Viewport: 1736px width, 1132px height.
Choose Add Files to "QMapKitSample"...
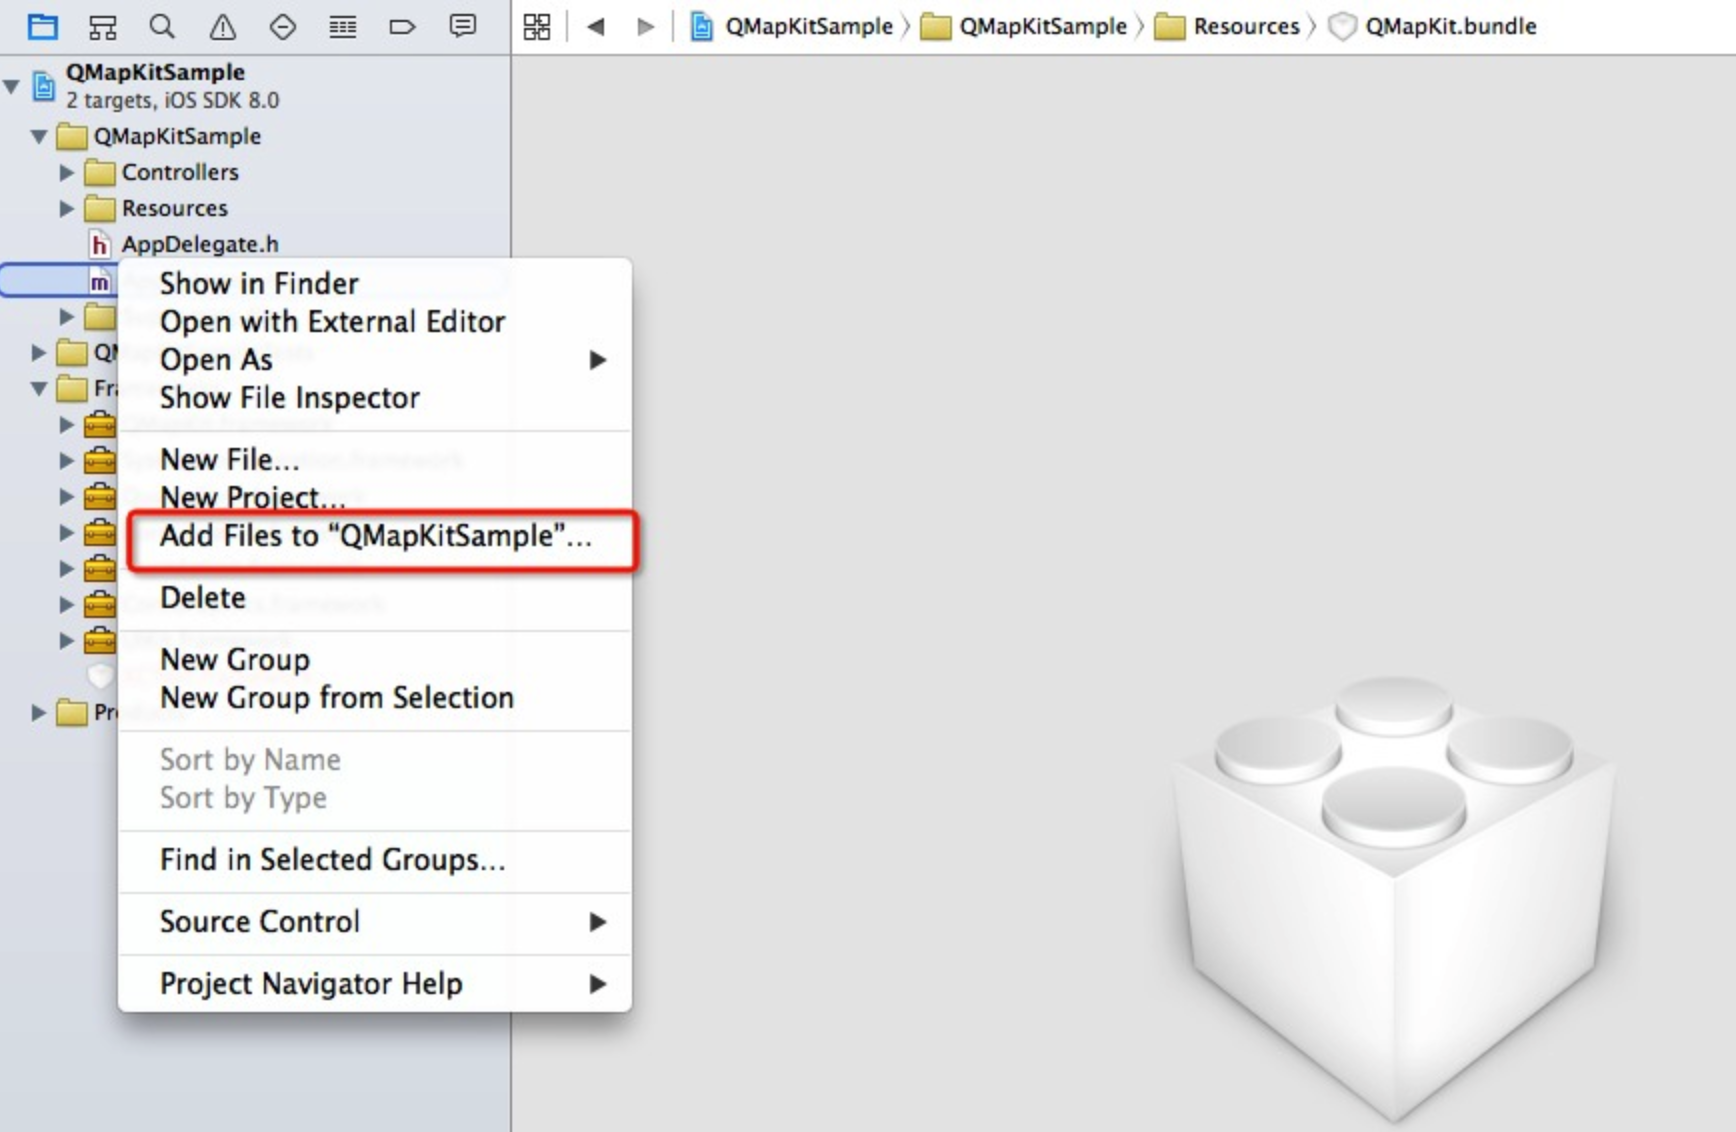[x=375, y=536]
